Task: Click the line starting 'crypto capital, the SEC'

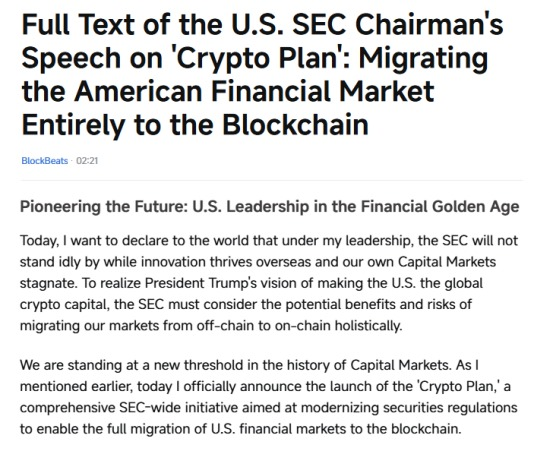Action: tap(246, 305)
